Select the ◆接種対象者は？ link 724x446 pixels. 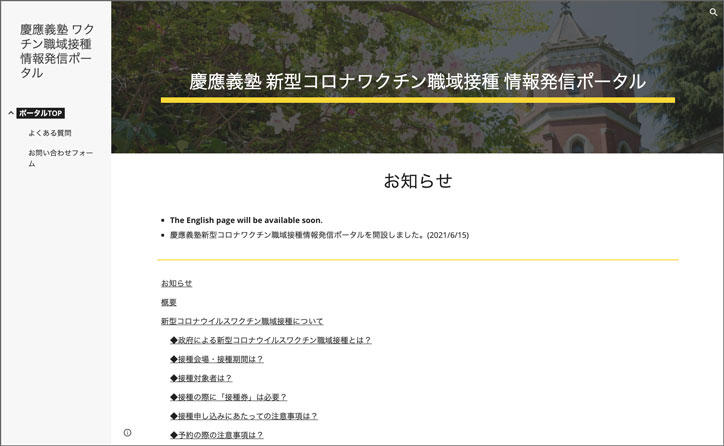(x=200, y=378)
